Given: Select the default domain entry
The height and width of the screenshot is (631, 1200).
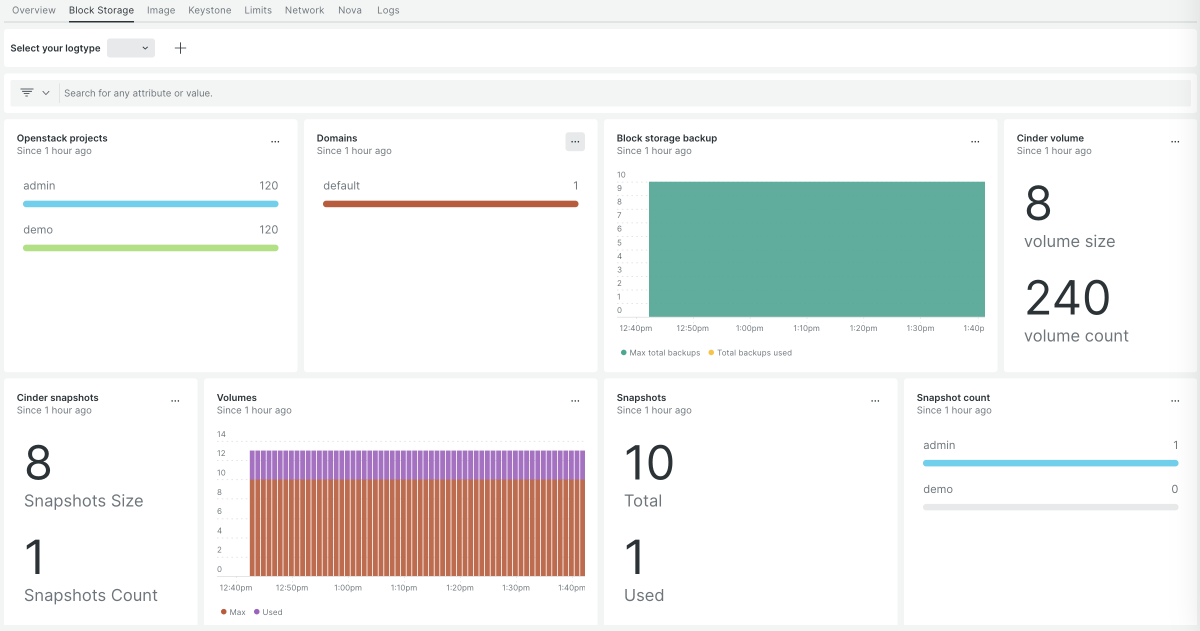Looking at the screenshot, I should [x=340, y=185].
